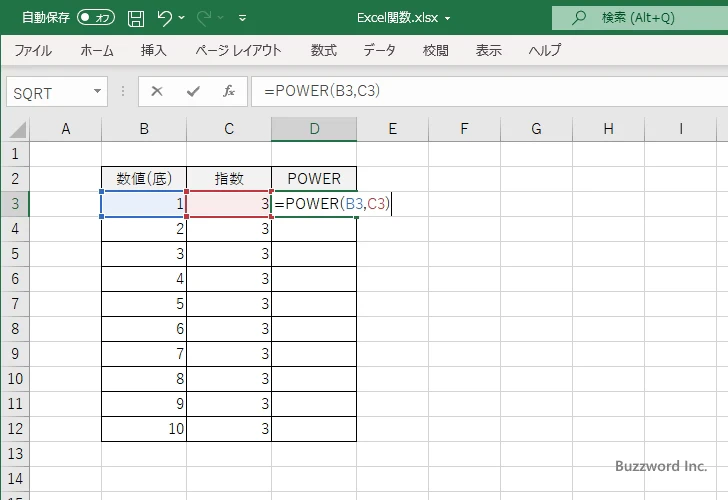Click cell B12 containing 10

click(x=144, y=429)
